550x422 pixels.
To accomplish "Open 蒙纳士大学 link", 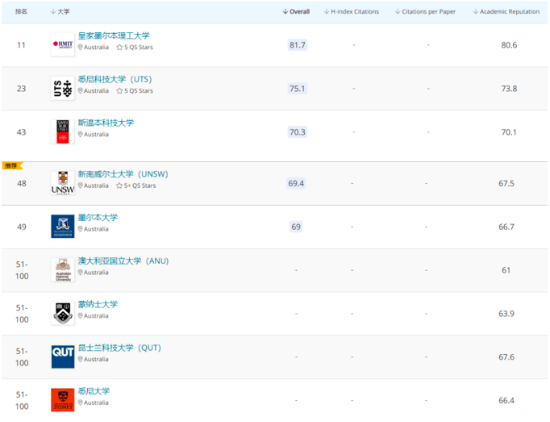I will [x=98, y=304].
